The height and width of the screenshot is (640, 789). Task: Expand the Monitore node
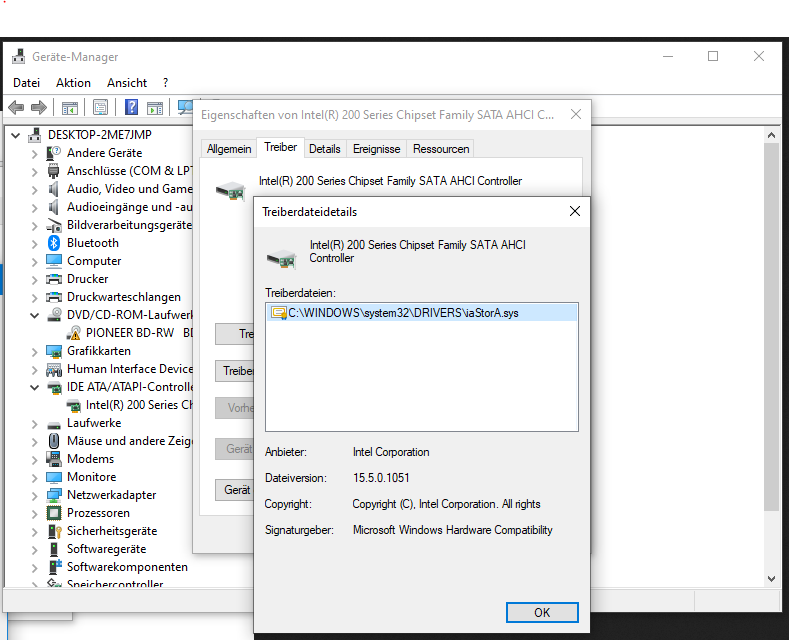[x=34, y=478]
